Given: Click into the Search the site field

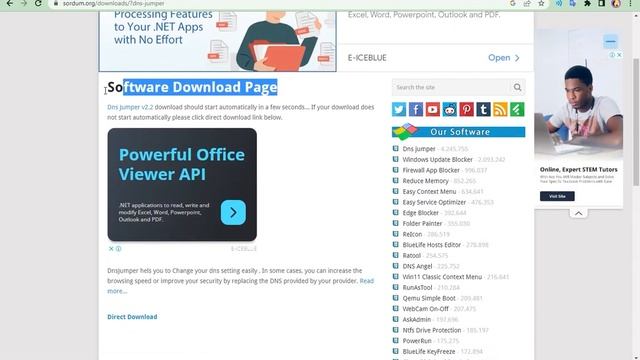Looking at the screenshot, I should tap(451, 87).
